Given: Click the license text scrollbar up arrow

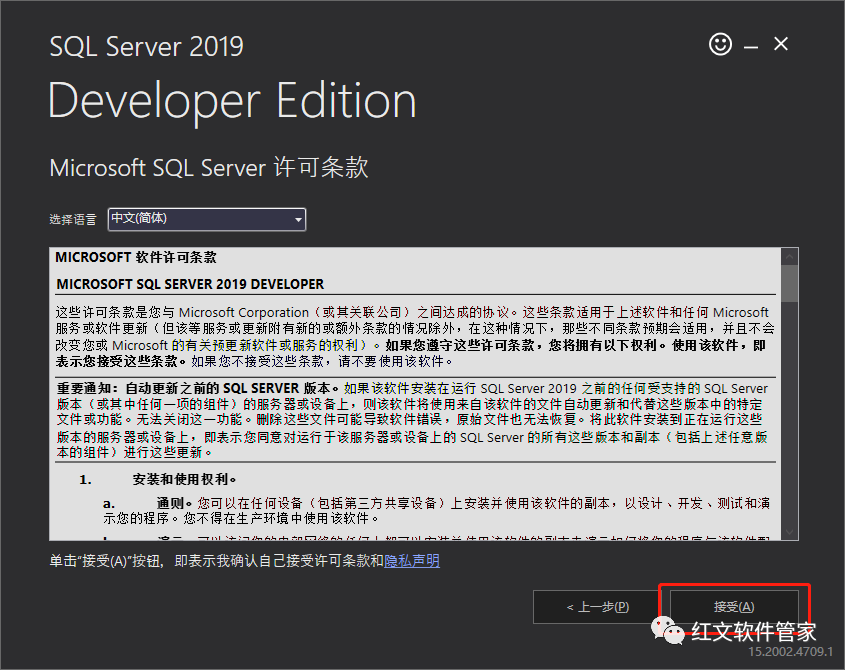Looking at the screenshot, I should [x=790, y=257].
